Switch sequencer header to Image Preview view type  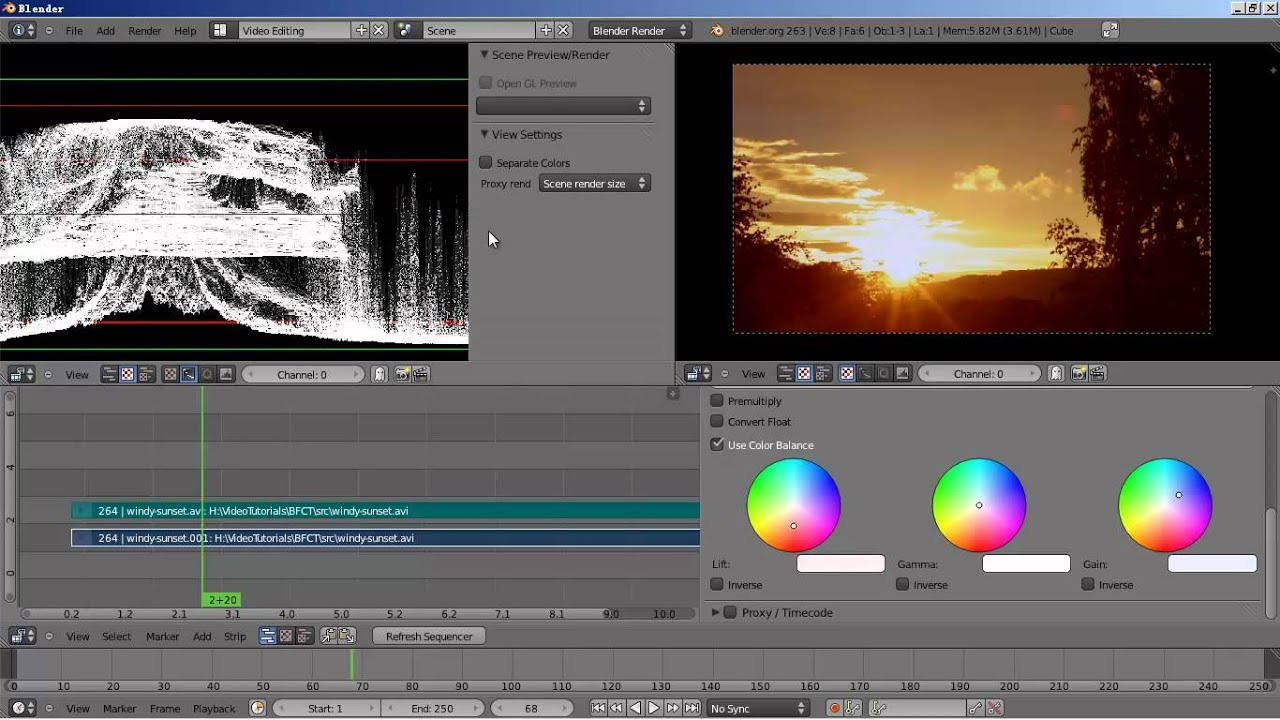coord(286,636)
